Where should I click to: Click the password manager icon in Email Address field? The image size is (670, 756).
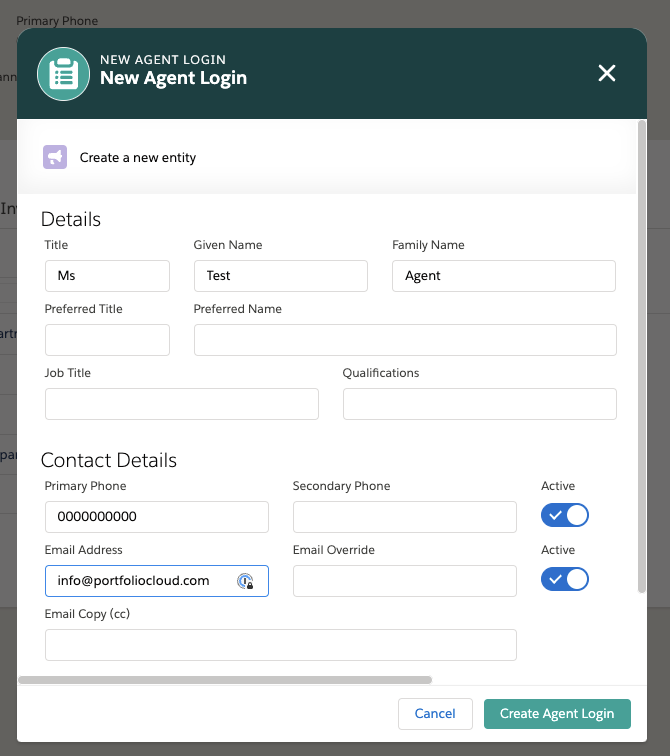tap(245, 581)
